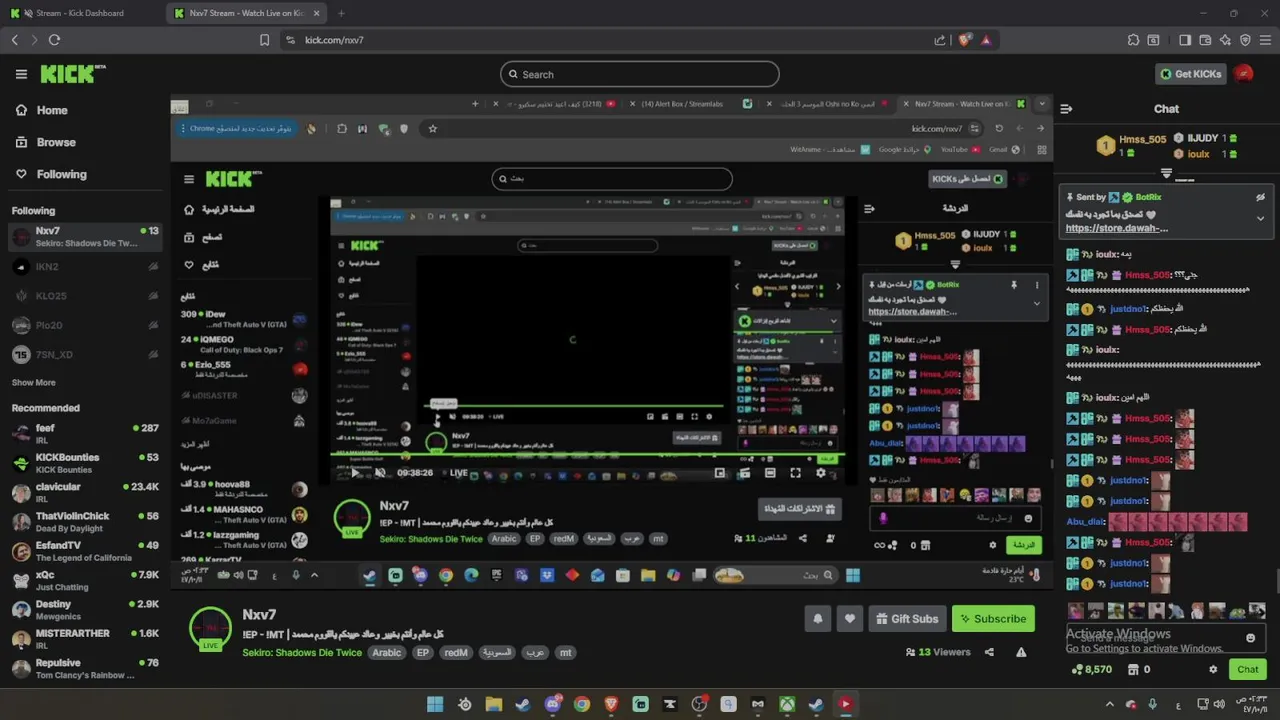Open File Explorer from taskbar
This screenshot has height=720, width=1280.
pos(493,704)
